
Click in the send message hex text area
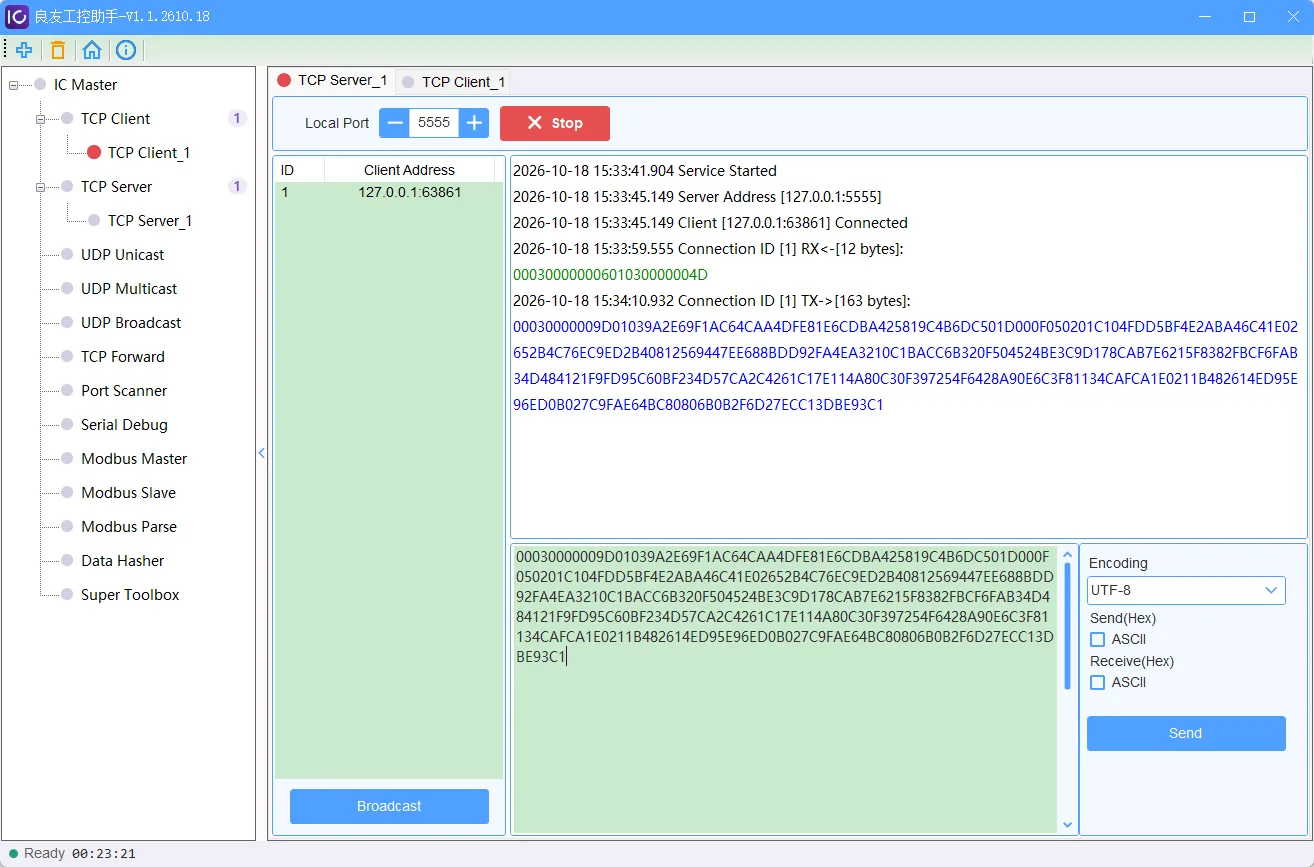click(x=785, y=689)
